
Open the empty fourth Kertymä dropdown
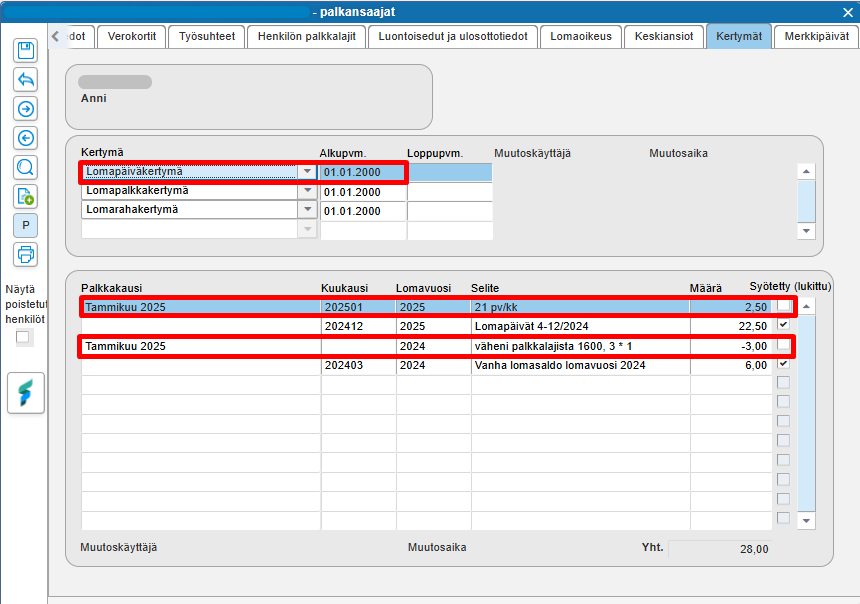[x=307, y=229]
